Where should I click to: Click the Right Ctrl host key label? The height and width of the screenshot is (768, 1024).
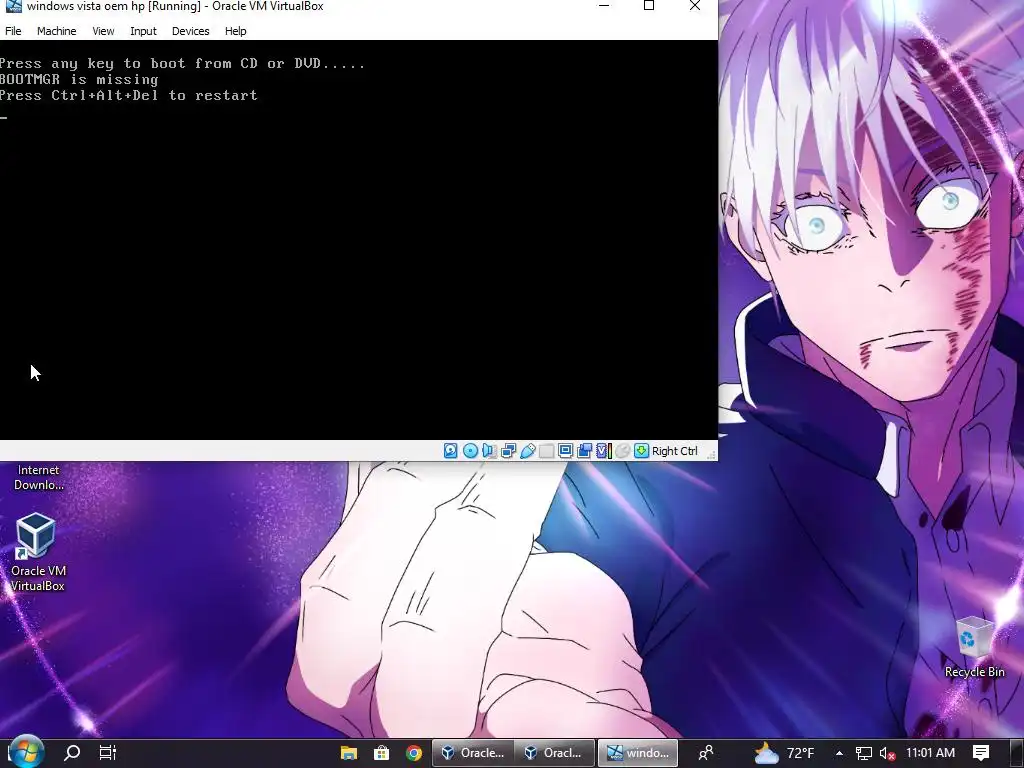click(675, 451)
